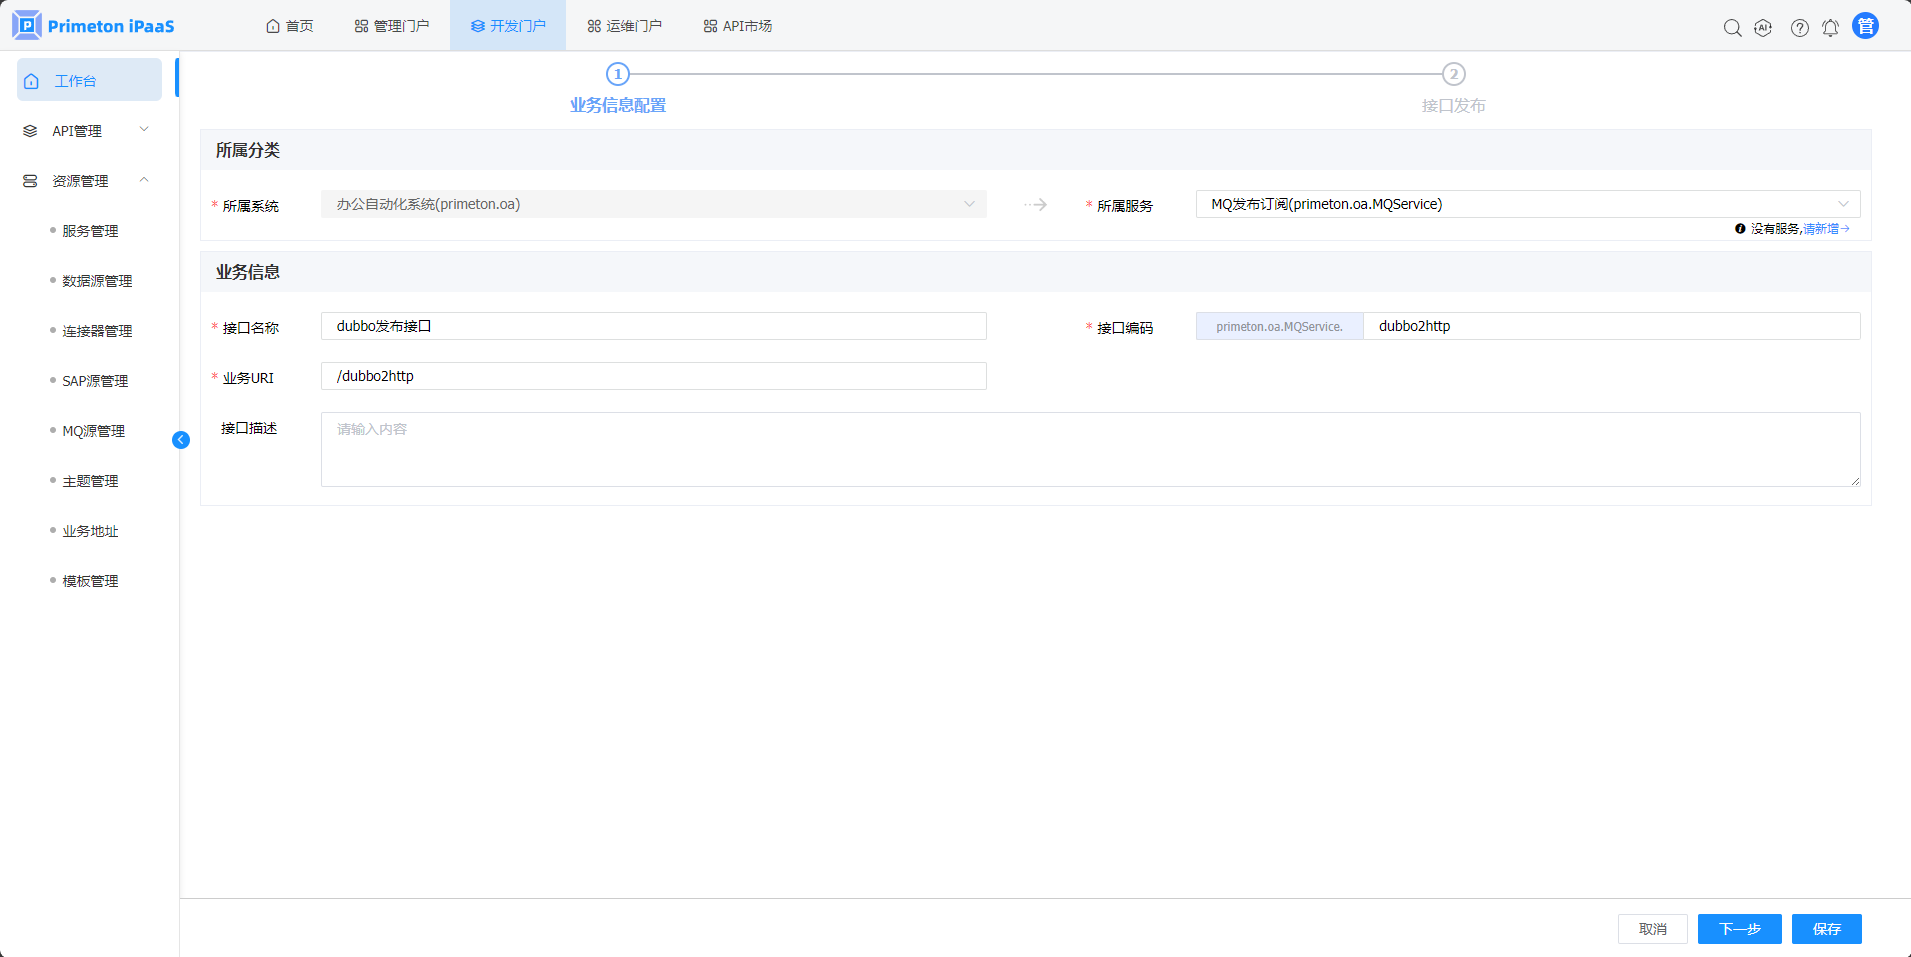Click the 取消 button
This screenshot has width=1911, height=957.
pos(1652,929)
